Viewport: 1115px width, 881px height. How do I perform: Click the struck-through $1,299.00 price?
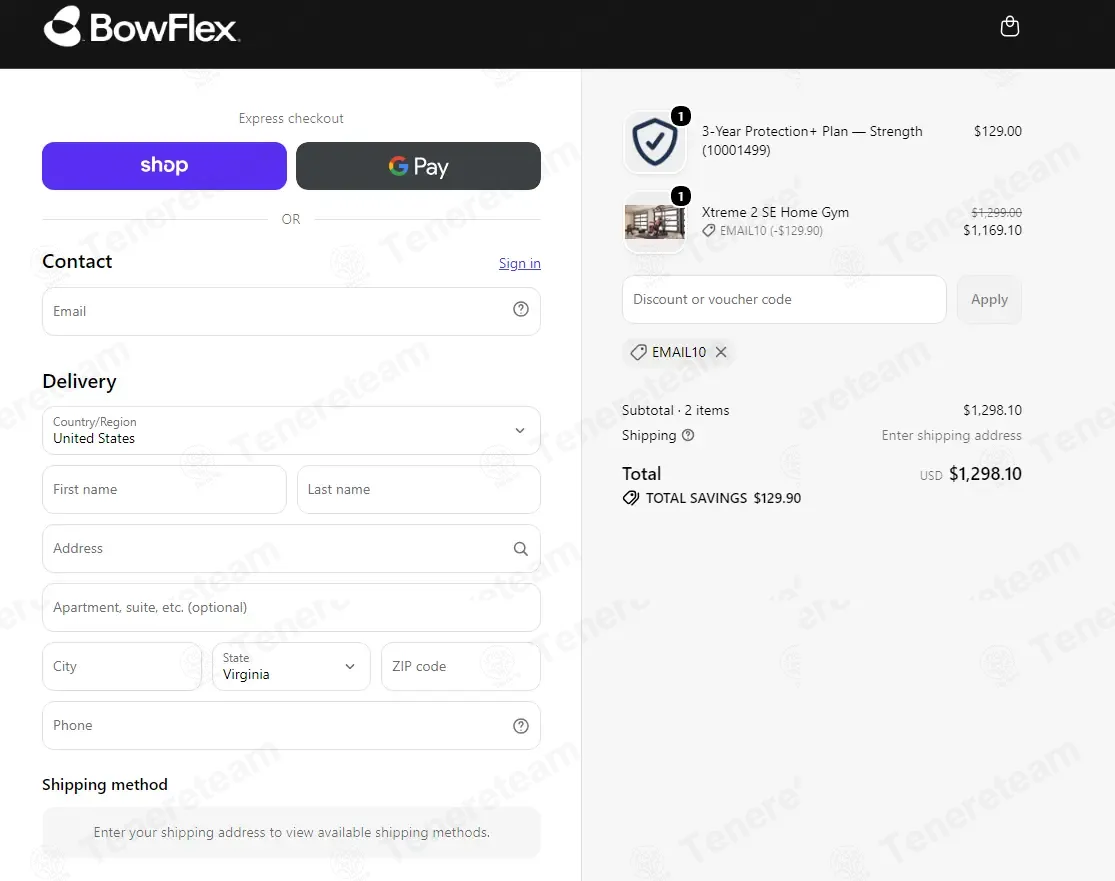coord(996,212)
